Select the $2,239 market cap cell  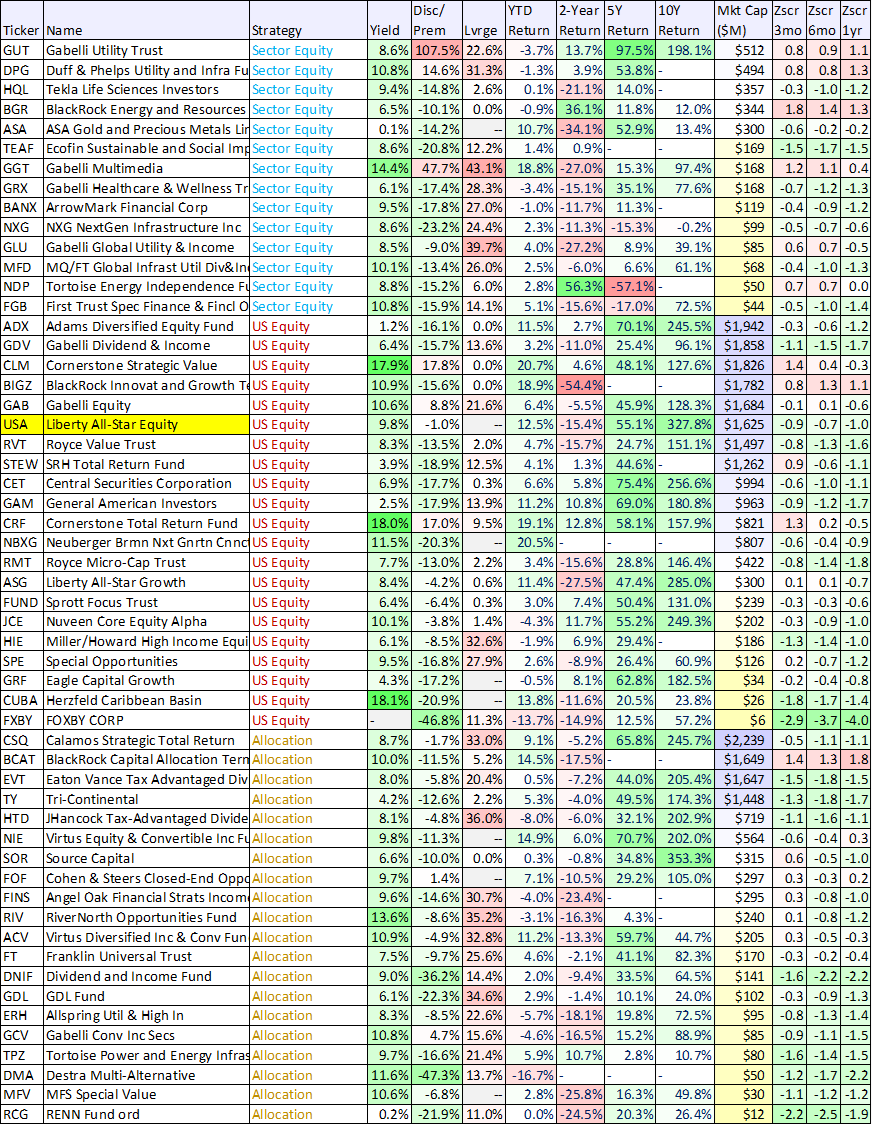coord(742,740)
